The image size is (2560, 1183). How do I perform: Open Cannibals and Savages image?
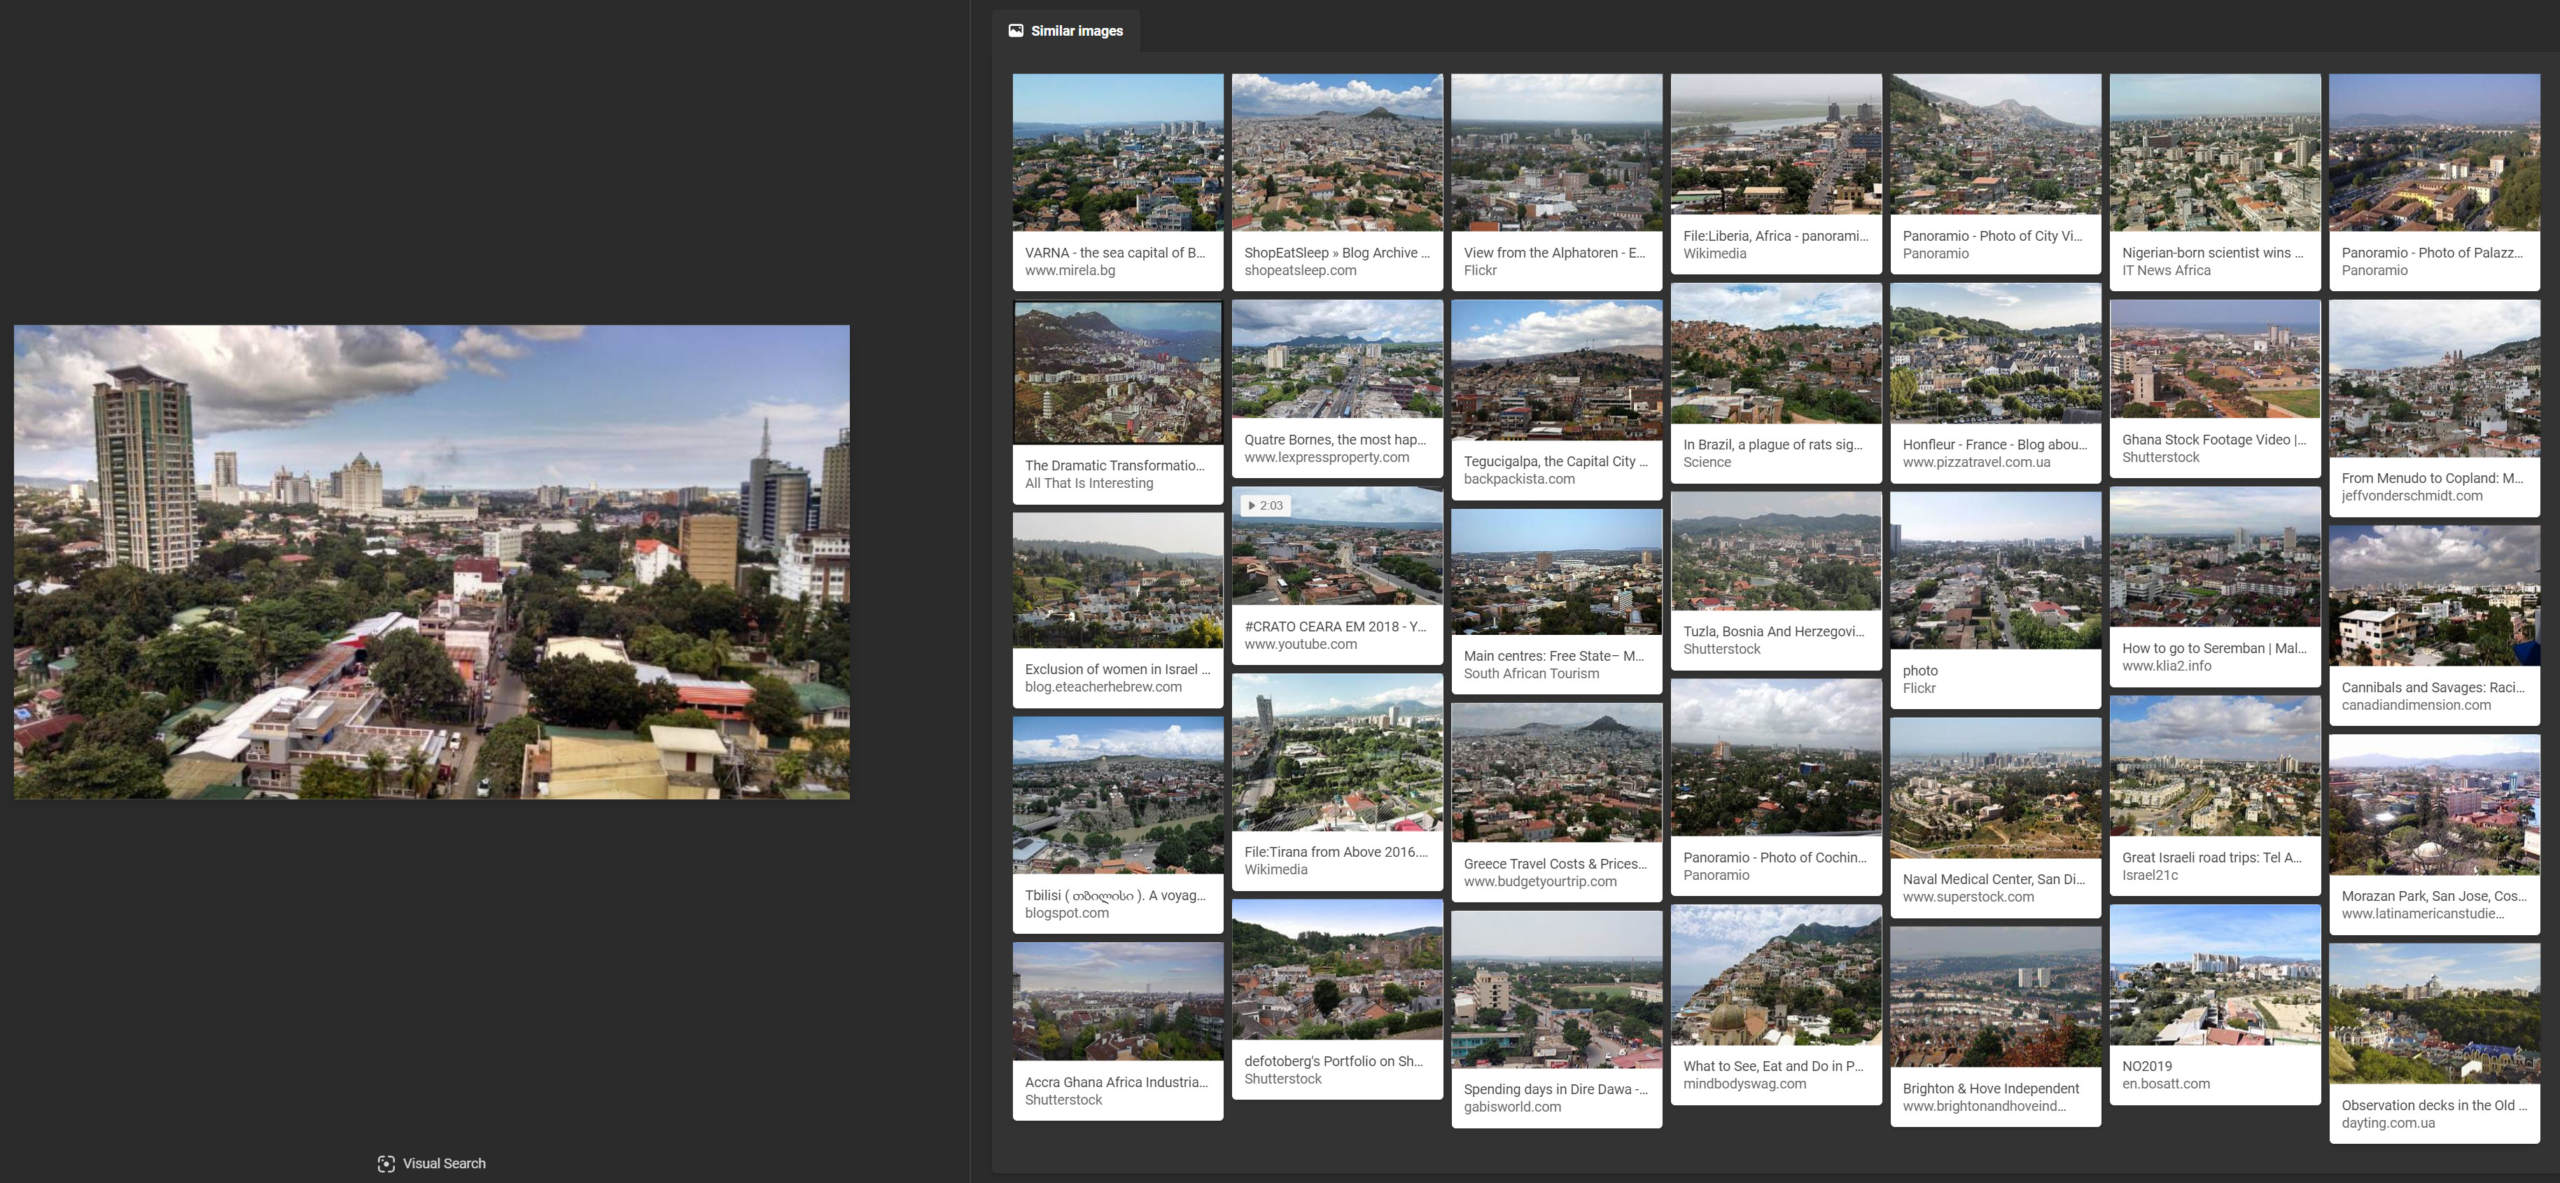point(2434,596)
